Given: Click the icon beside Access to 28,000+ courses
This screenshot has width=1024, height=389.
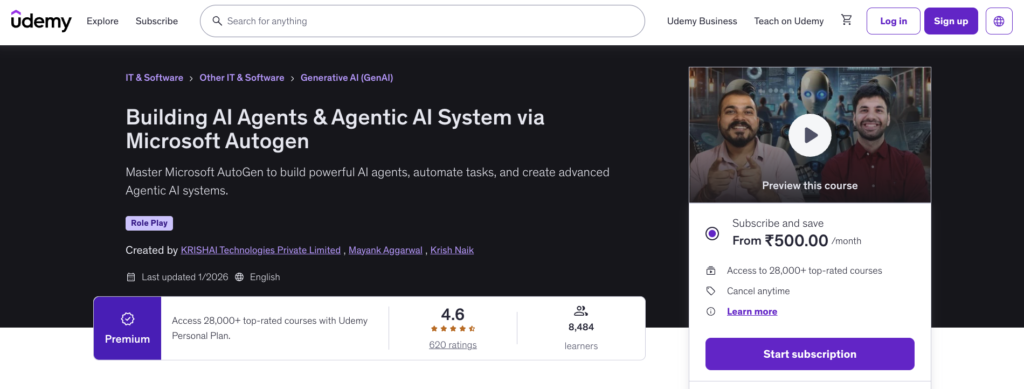Looking at the screenshot, I should click(711, 270).
